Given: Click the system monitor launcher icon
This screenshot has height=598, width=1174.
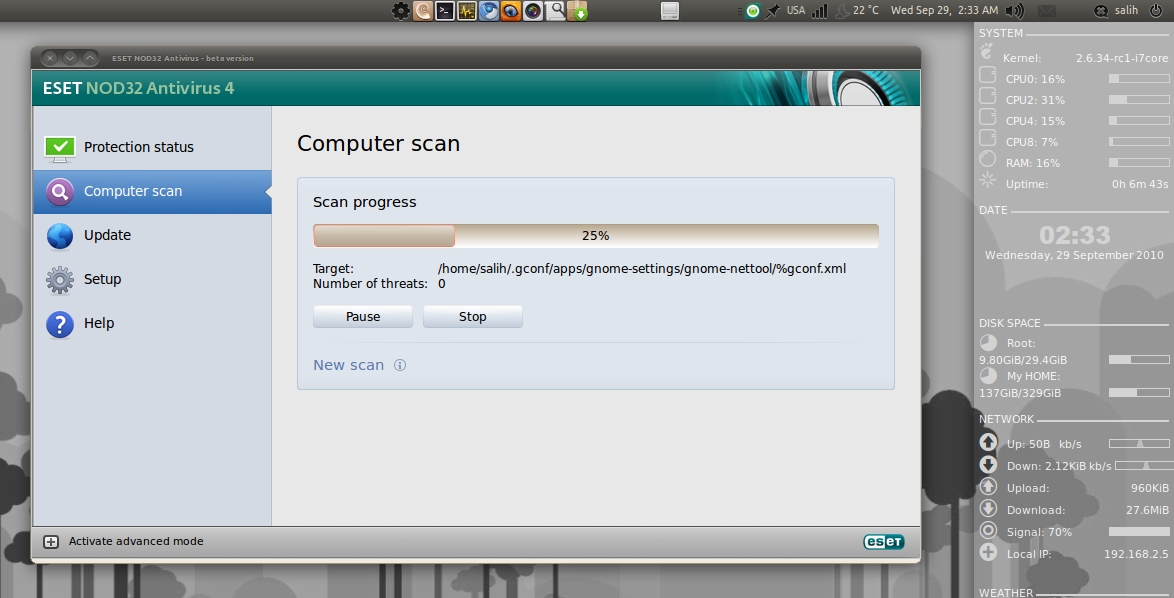Looking at the screenshot, I should pos(467,11).
